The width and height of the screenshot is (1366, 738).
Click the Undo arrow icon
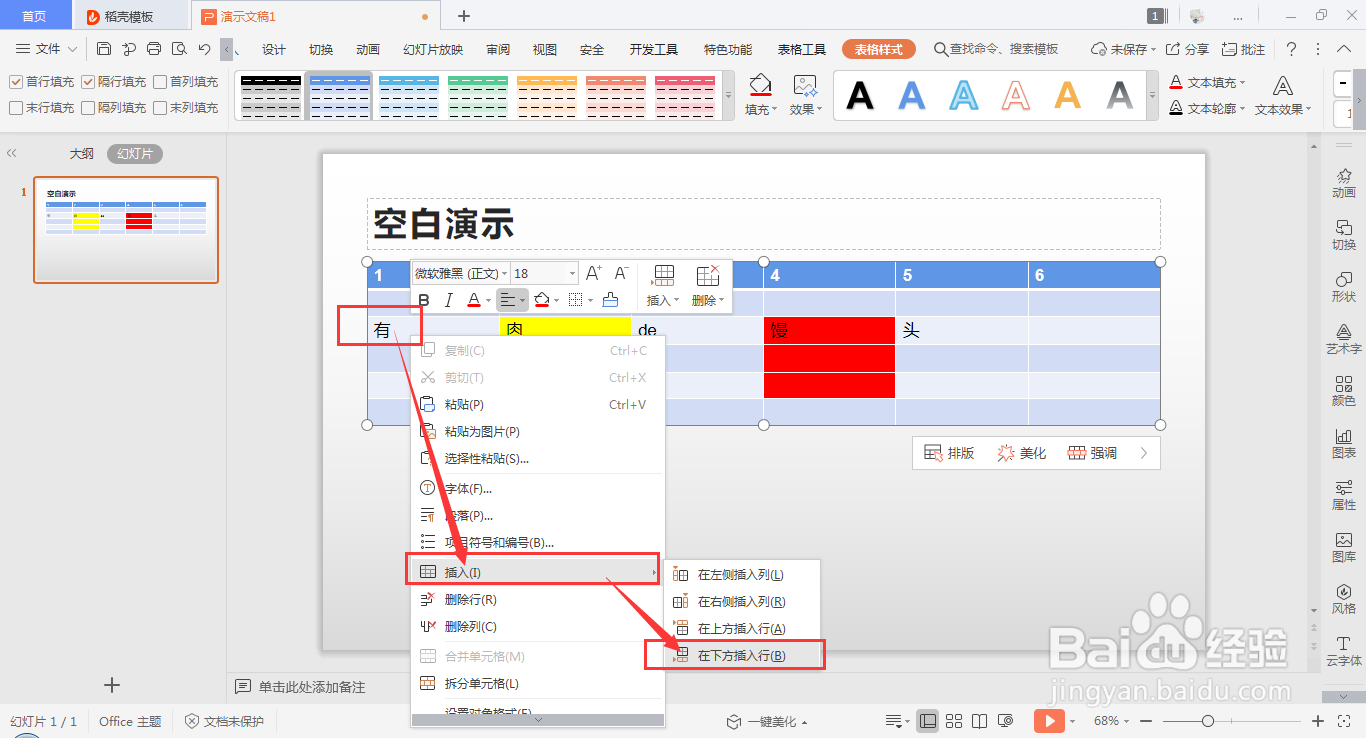coord(205,49)
